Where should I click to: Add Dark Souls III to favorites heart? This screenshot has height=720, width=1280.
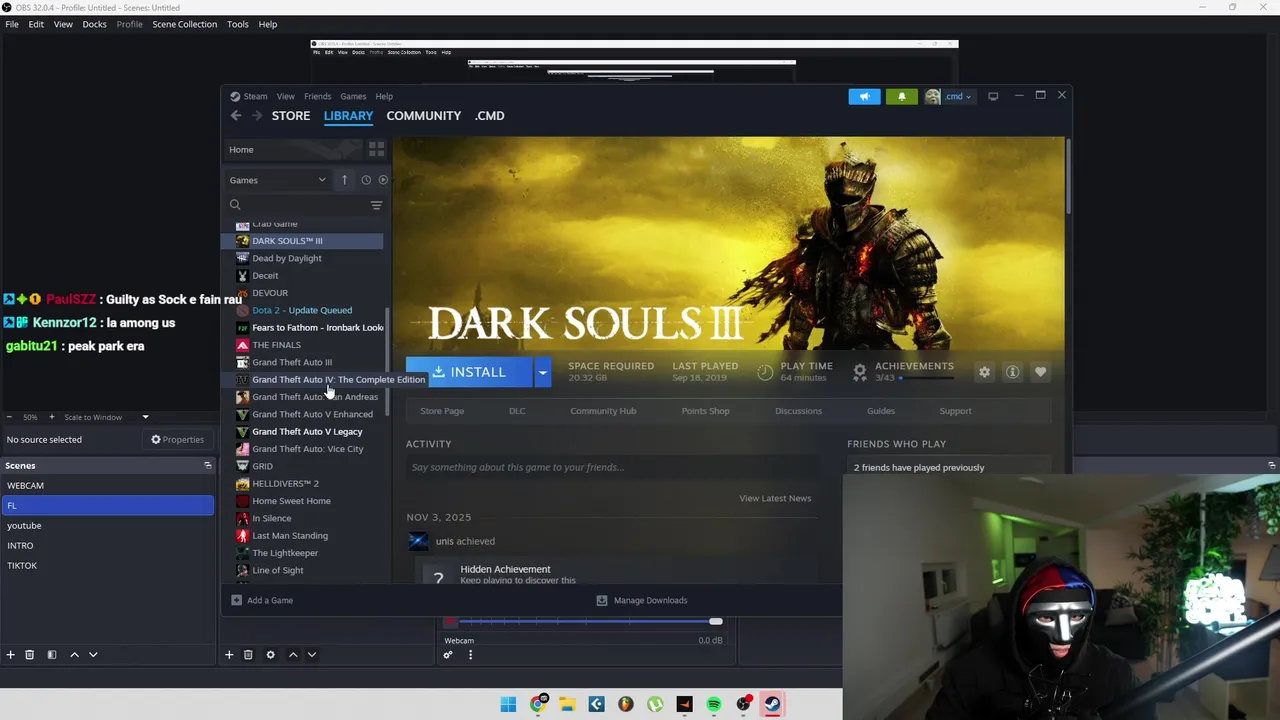pos(1040,372)
